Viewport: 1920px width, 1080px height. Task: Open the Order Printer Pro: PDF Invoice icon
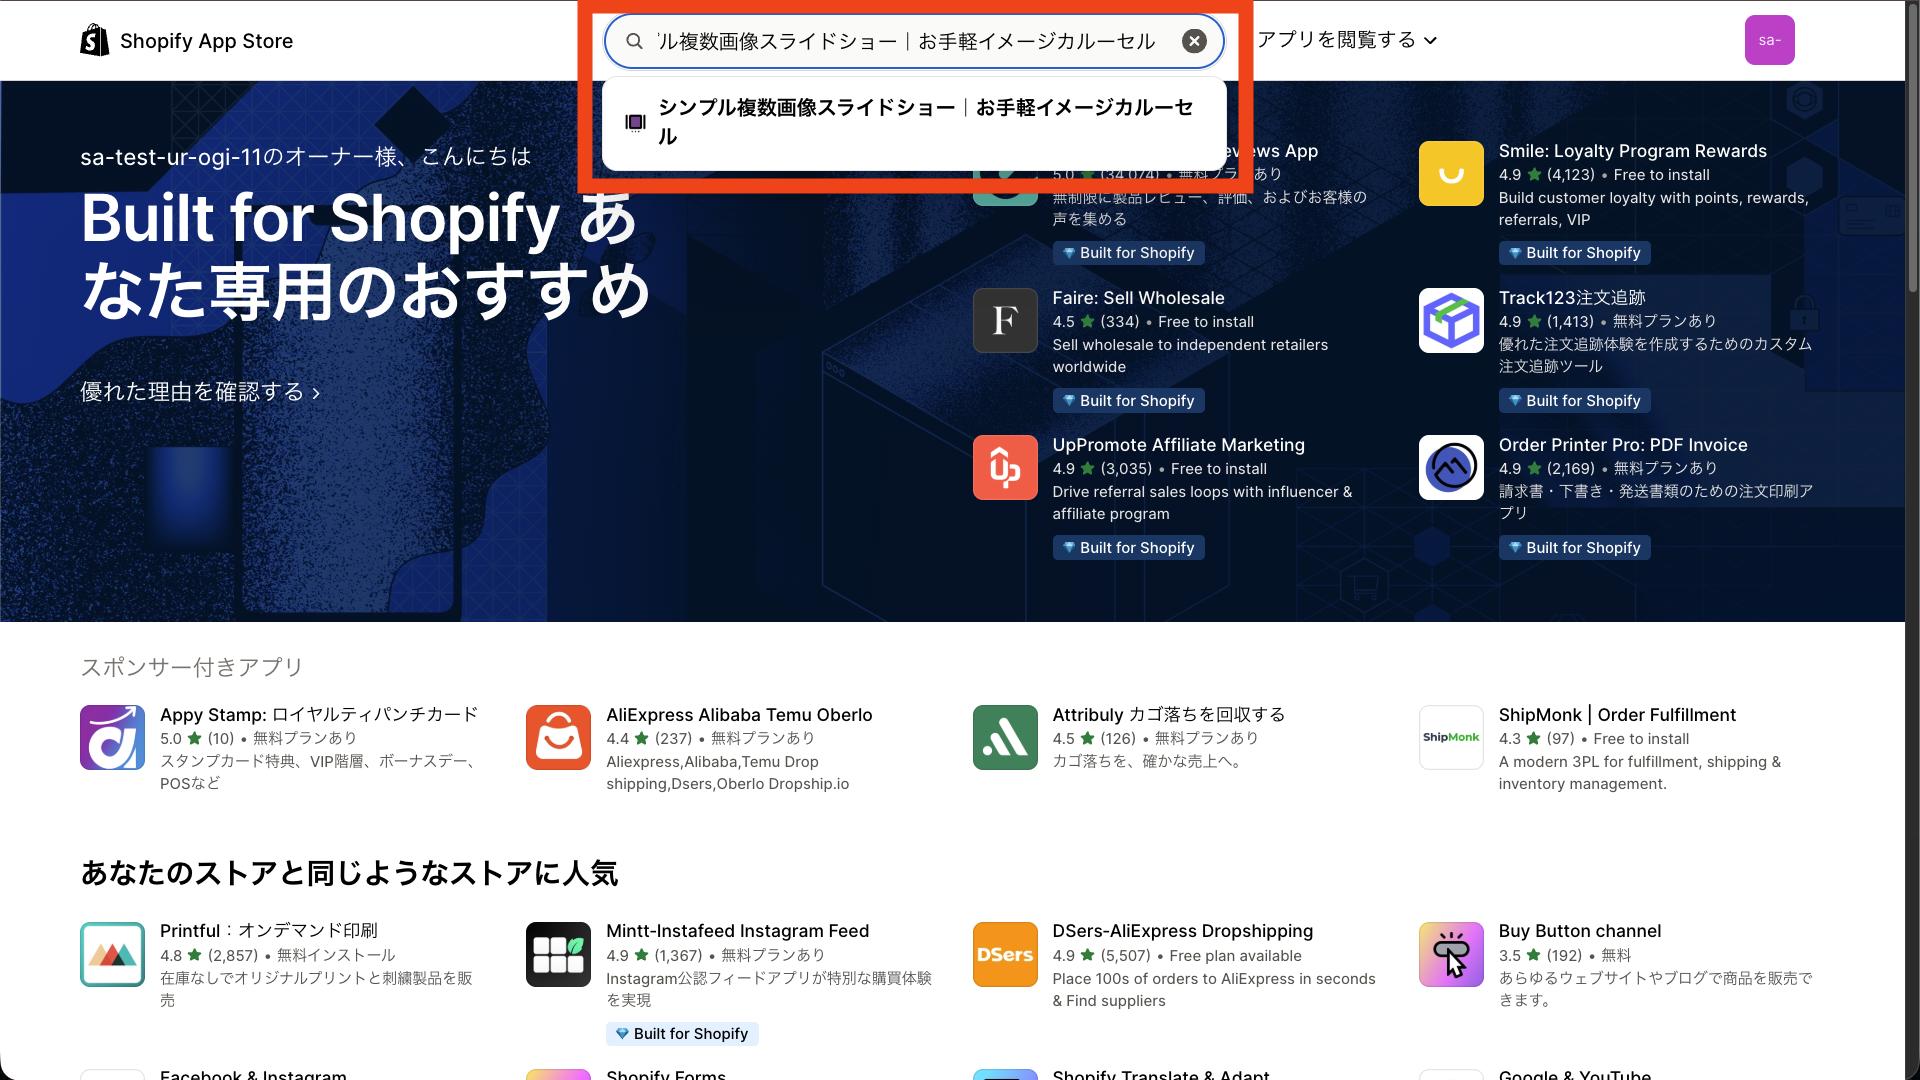click(1451, 467)
